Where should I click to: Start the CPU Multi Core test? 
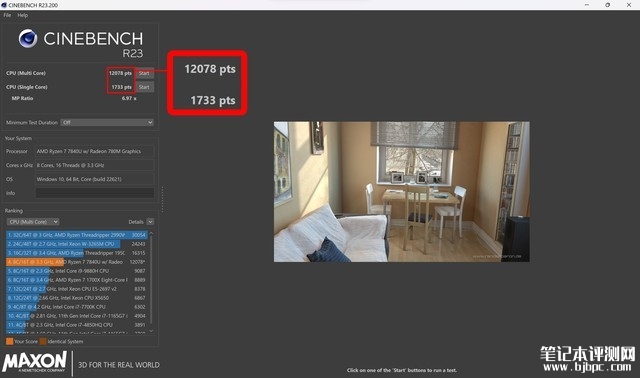[x=144, y=73]
